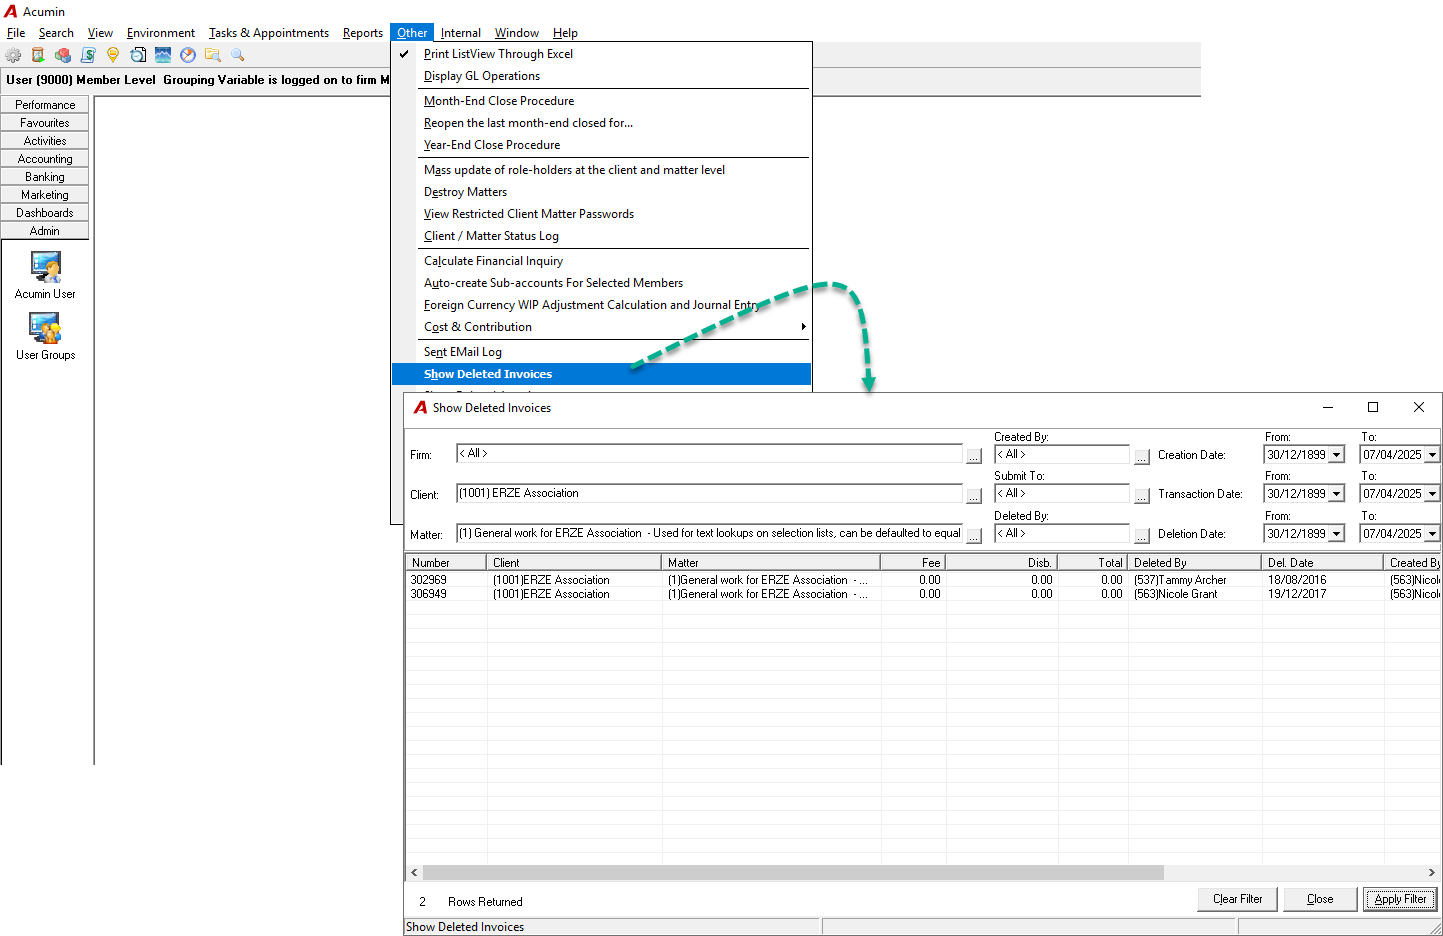Open Creation Date From dropdown arrow
The image size is (1443, 936).
(1337, 455)
